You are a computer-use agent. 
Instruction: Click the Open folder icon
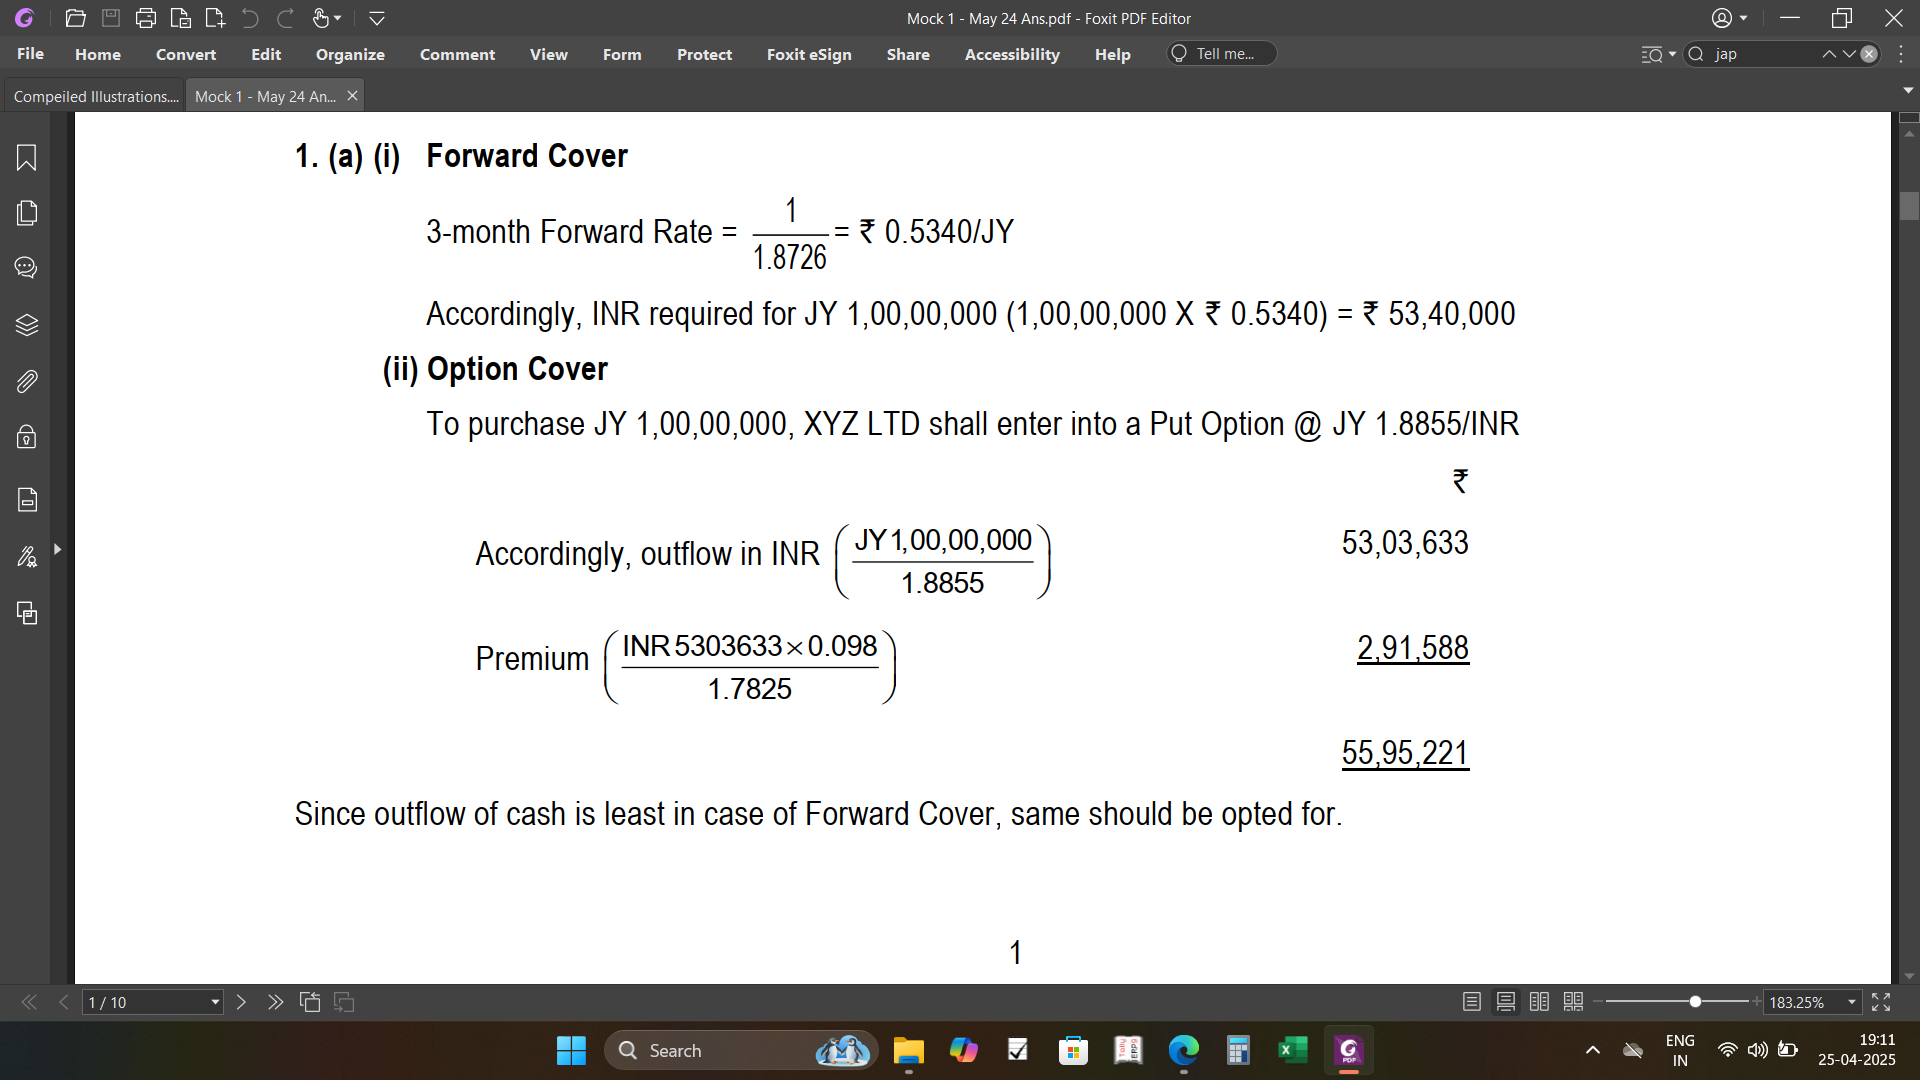(x=75, y=18)
